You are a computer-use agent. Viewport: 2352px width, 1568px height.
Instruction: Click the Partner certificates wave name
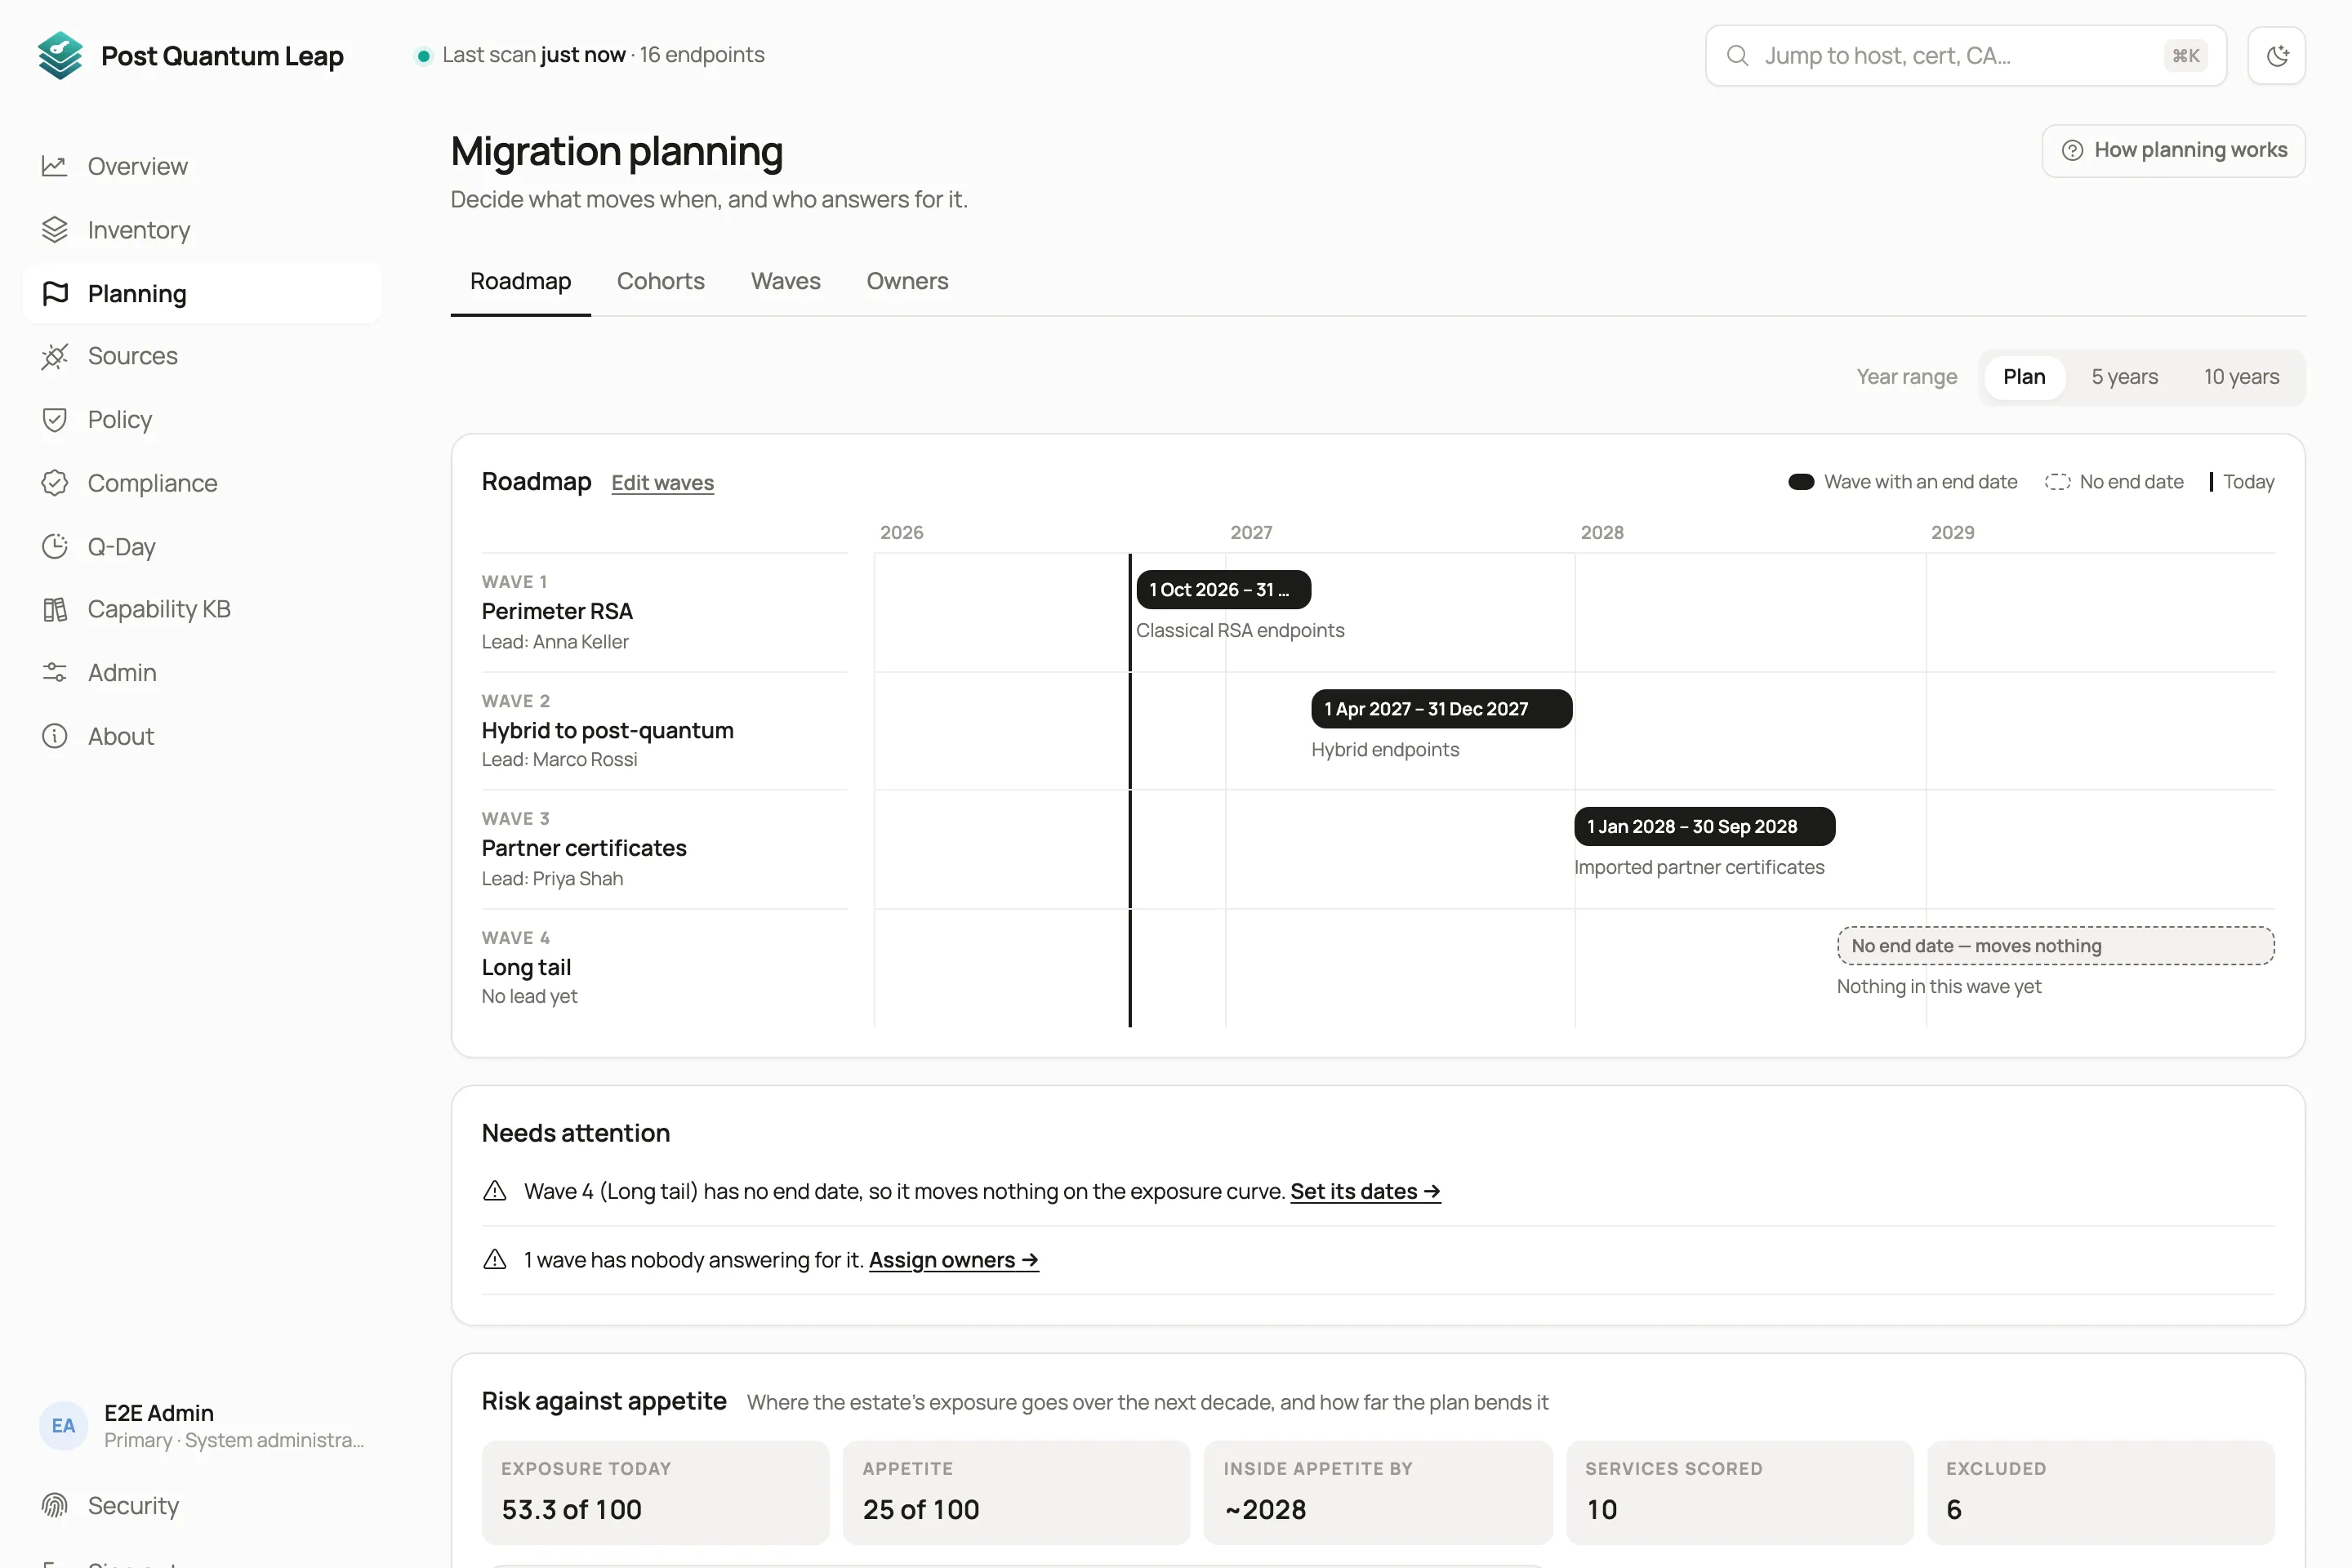click(x=584, y=848)
